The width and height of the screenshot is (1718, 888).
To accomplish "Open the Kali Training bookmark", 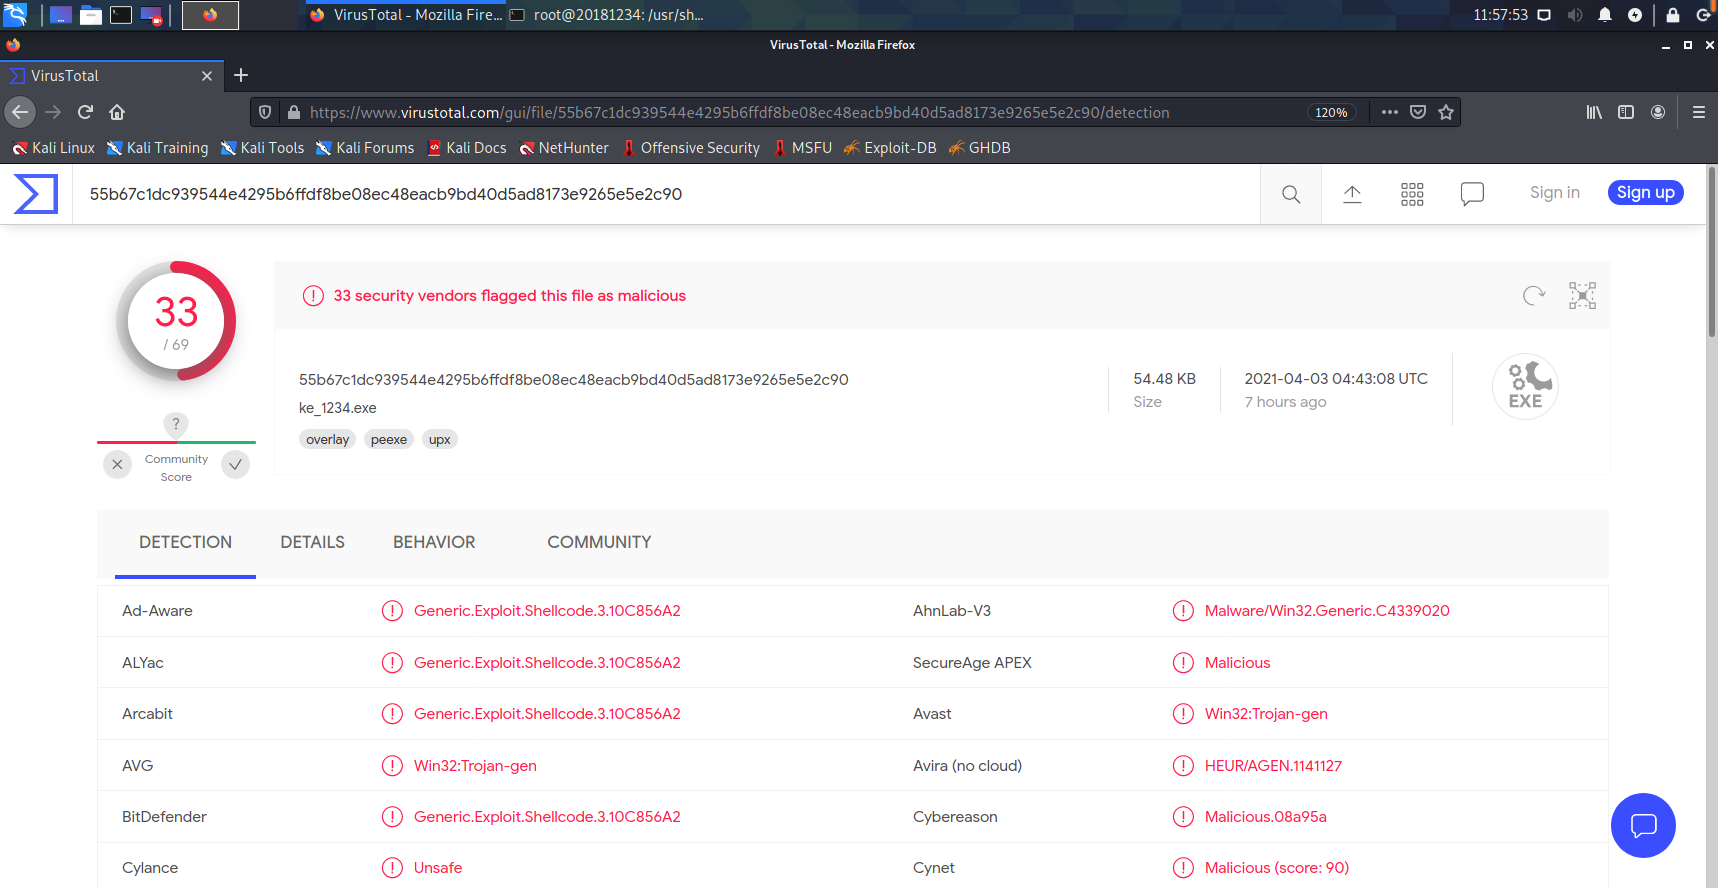I will click(158, 148).
